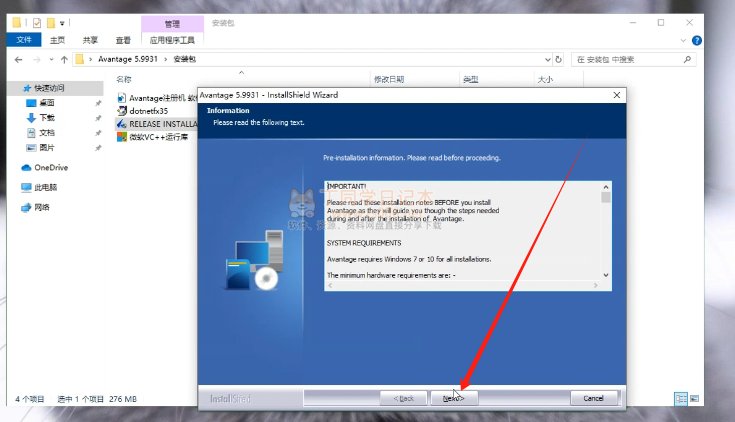Screen dimensions: 735x422
Task: Switch to the 主页 ribbon tab
Action: tap(57, 40)
